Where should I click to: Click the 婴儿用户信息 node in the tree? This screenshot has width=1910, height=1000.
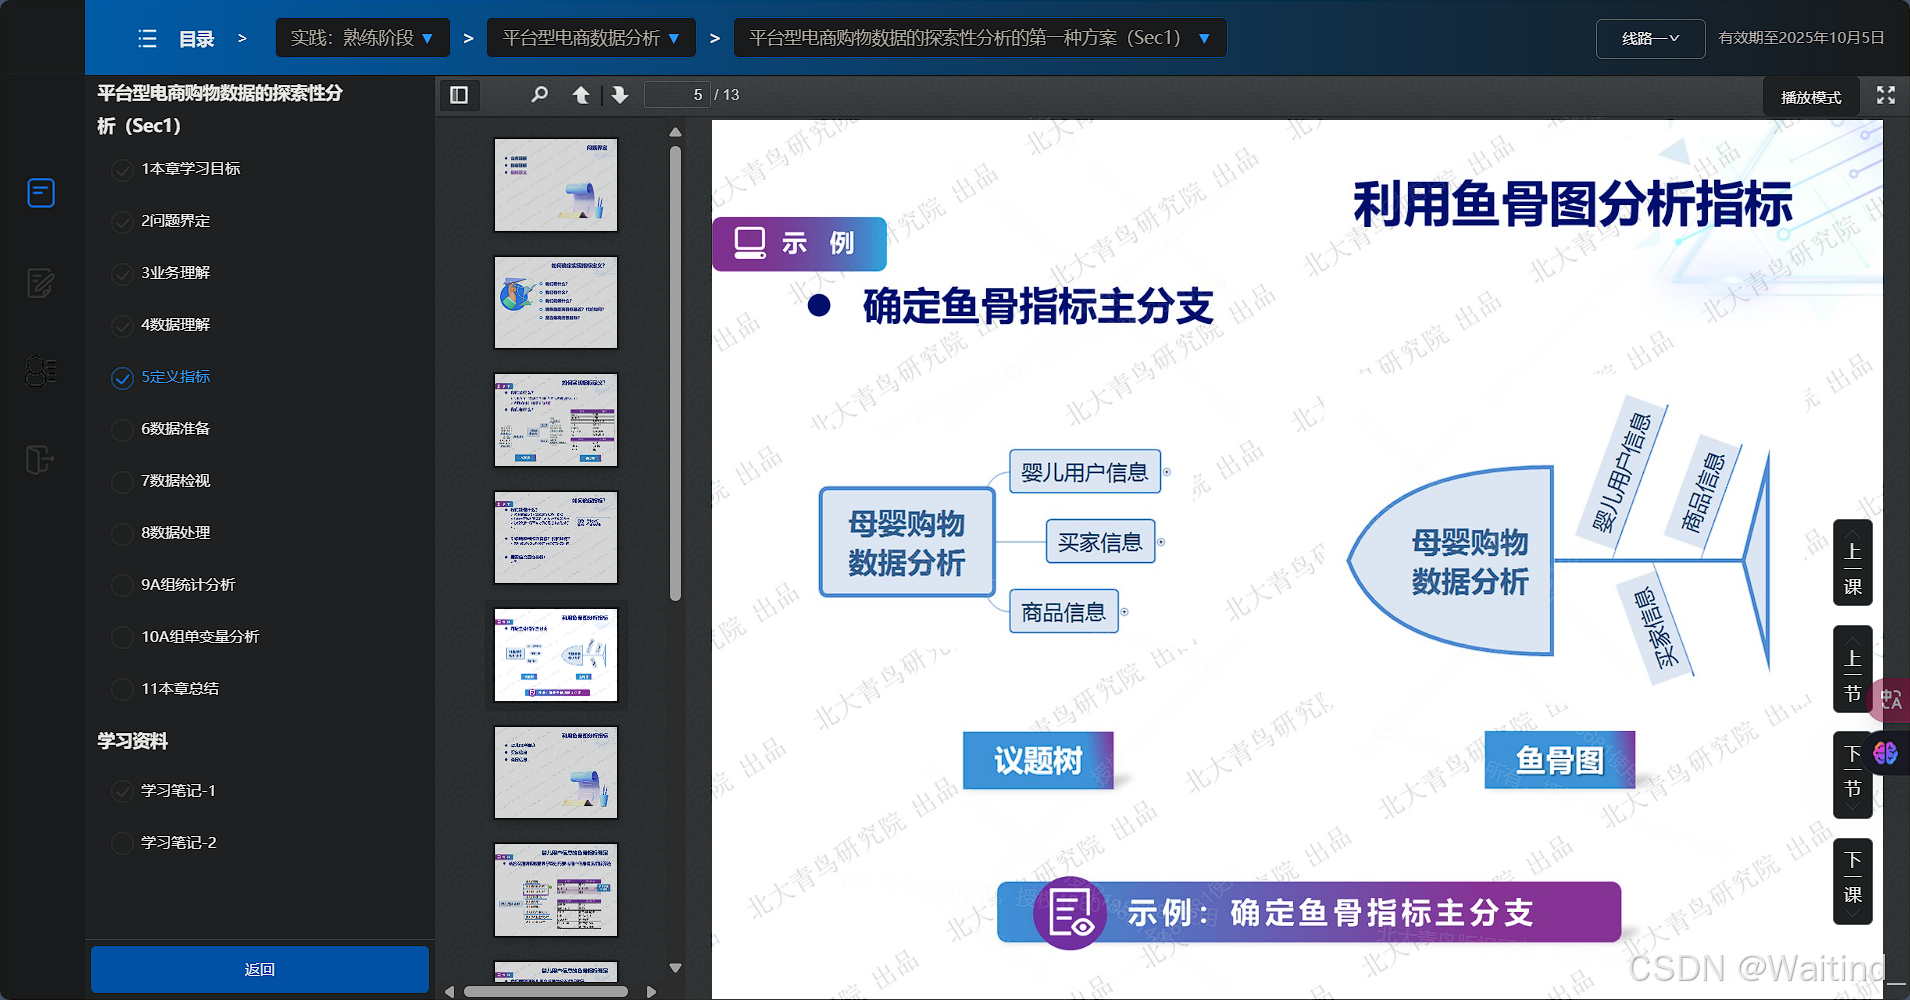(x=1085, y=472)
